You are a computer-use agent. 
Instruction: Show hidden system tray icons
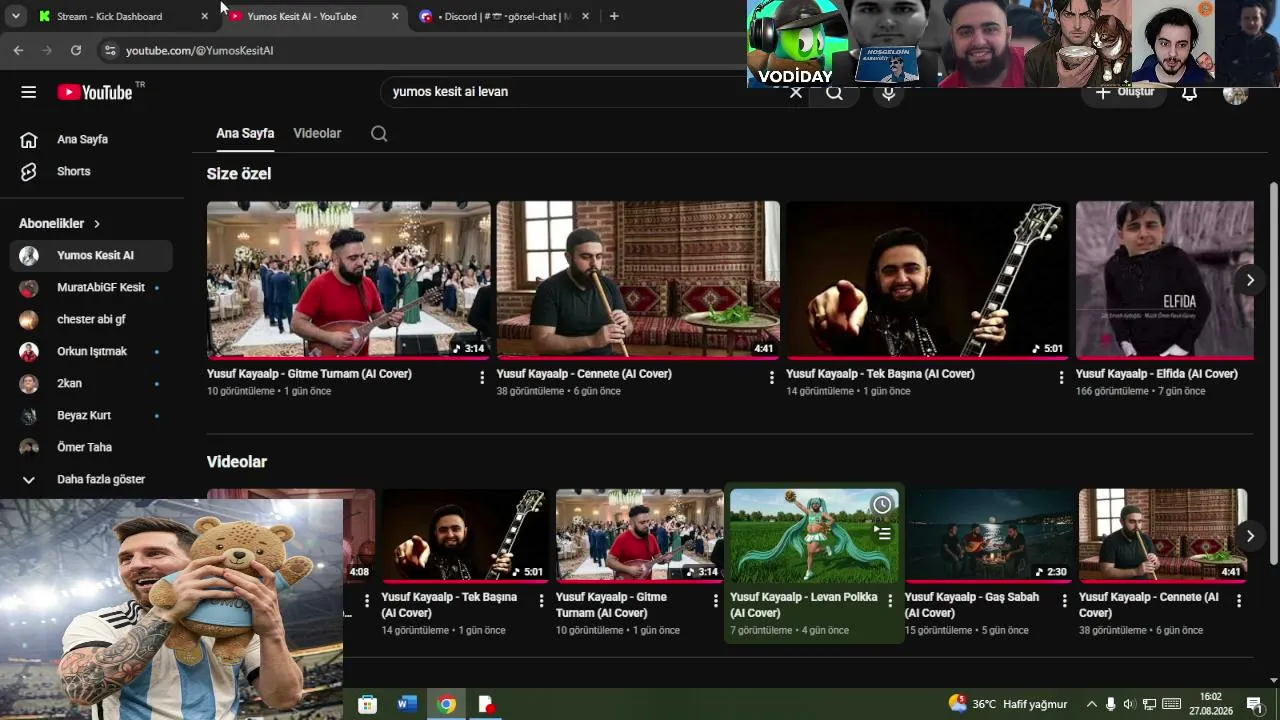[x=1091, y=704]
